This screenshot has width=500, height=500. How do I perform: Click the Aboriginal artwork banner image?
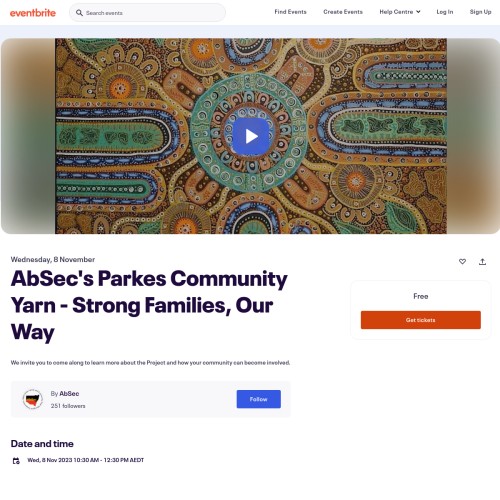tap(251, 136)
